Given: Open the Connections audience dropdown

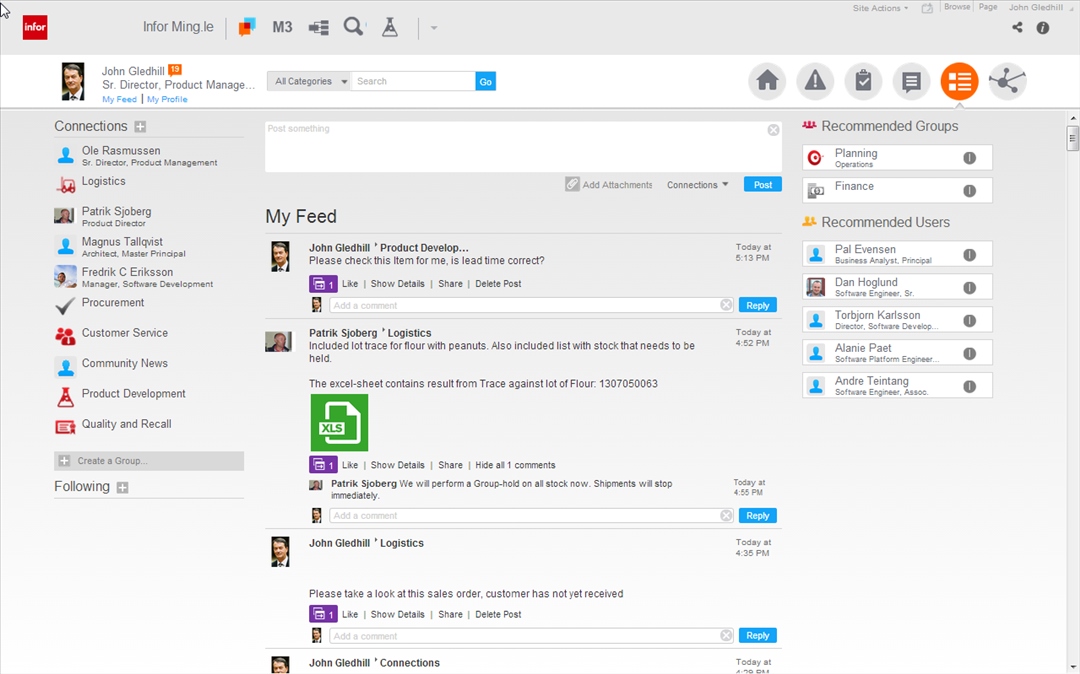Looking at the screenshot, I should pos(698,185).
